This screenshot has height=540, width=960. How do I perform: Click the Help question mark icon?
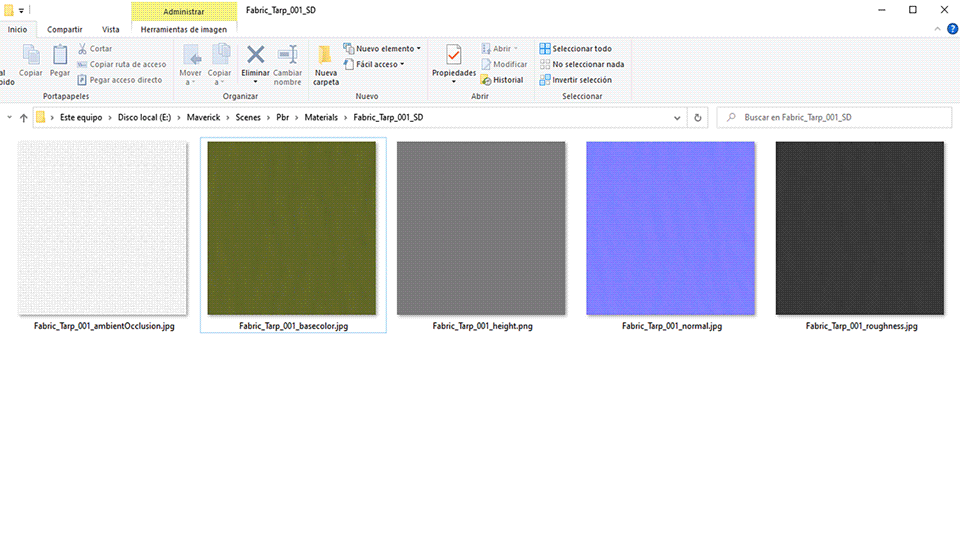point(950,30)
